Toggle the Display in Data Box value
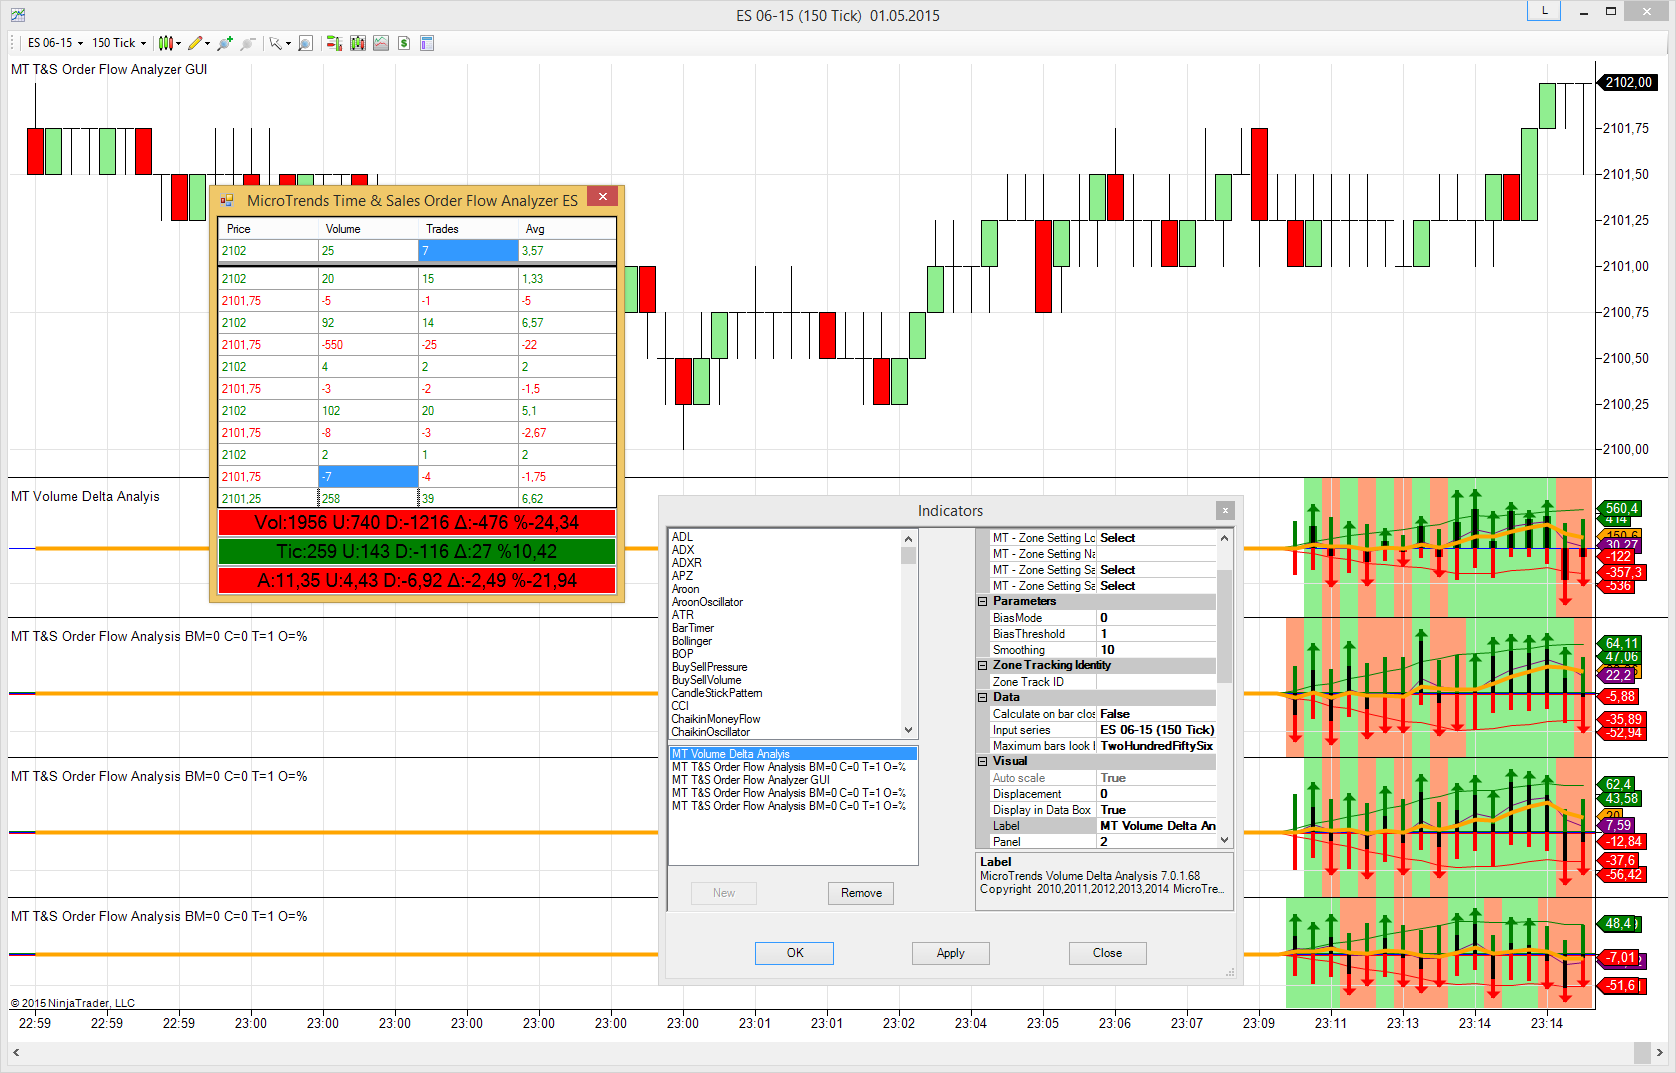 point(1155,810)
